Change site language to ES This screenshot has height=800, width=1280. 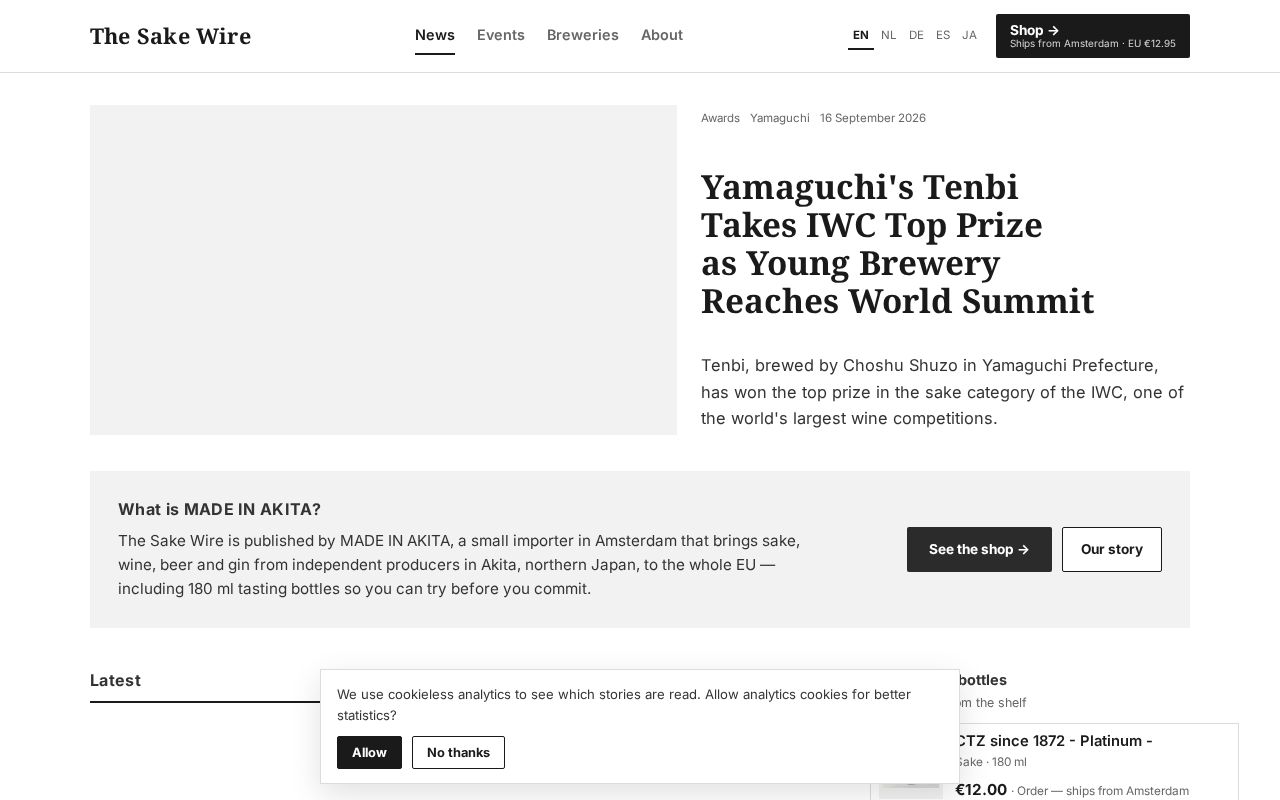[x=943, y=35]
